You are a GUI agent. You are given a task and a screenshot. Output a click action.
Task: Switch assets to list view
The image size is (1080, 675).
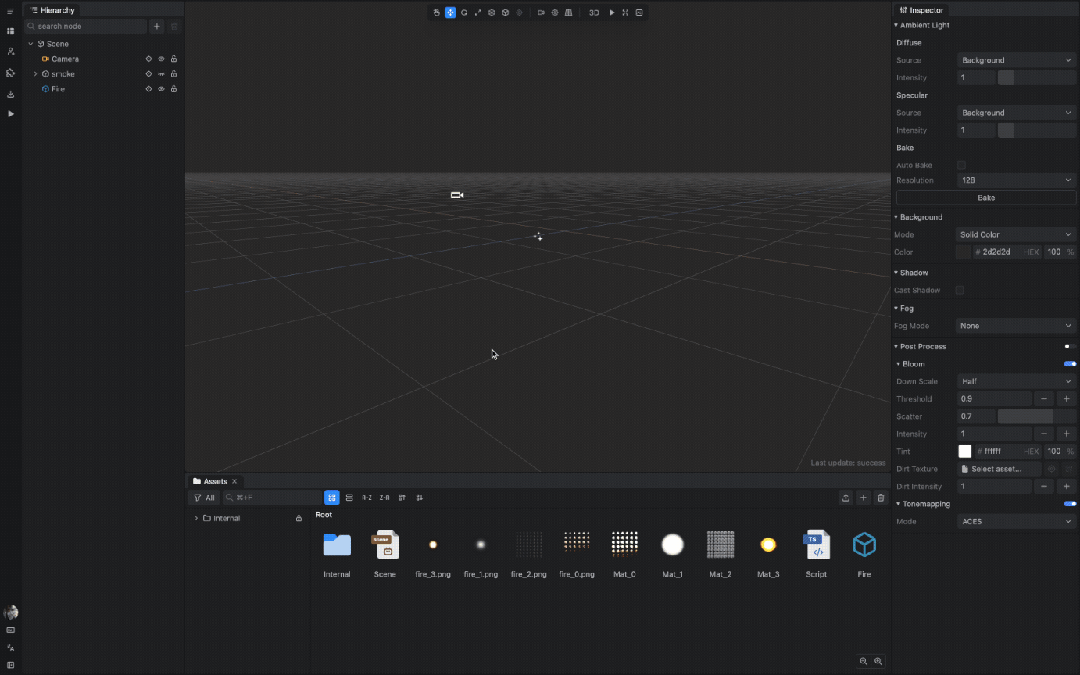pyautogui.click(x=349, y=497)
